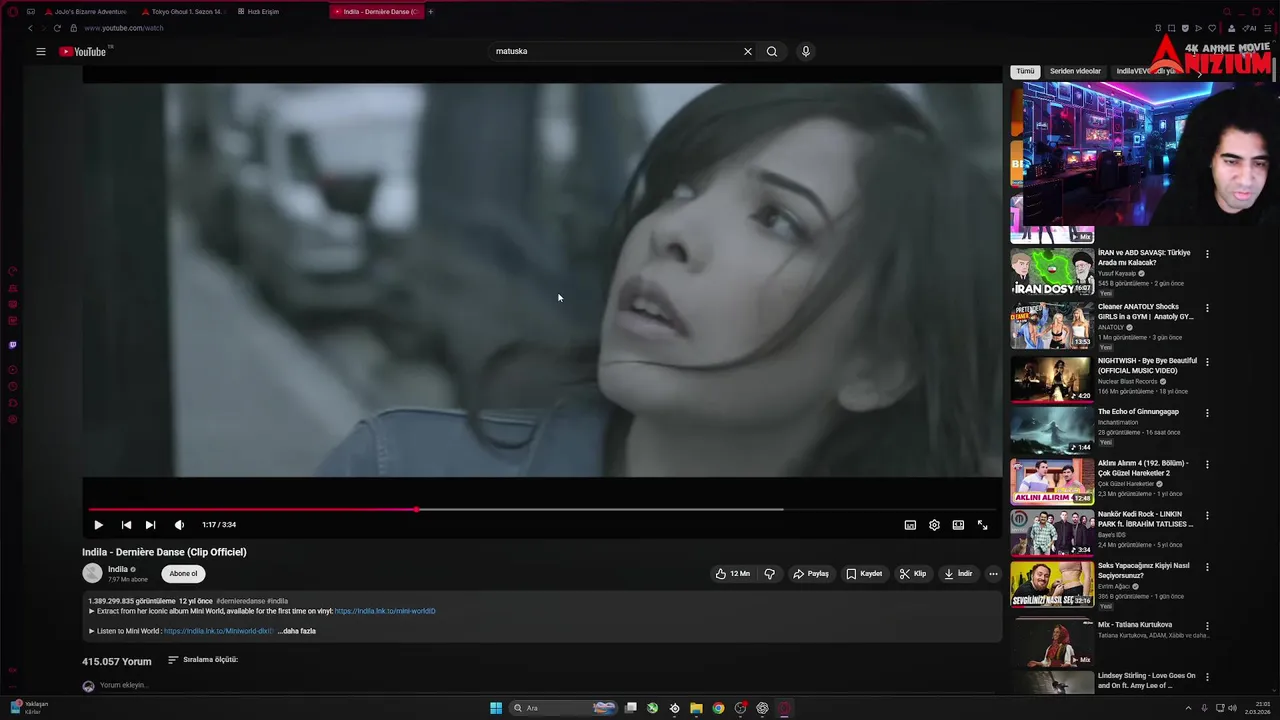1280x720 pixels.
Task: Open the Sıralama ölçütü sort dropdown
Action: (x=203, y=660)
